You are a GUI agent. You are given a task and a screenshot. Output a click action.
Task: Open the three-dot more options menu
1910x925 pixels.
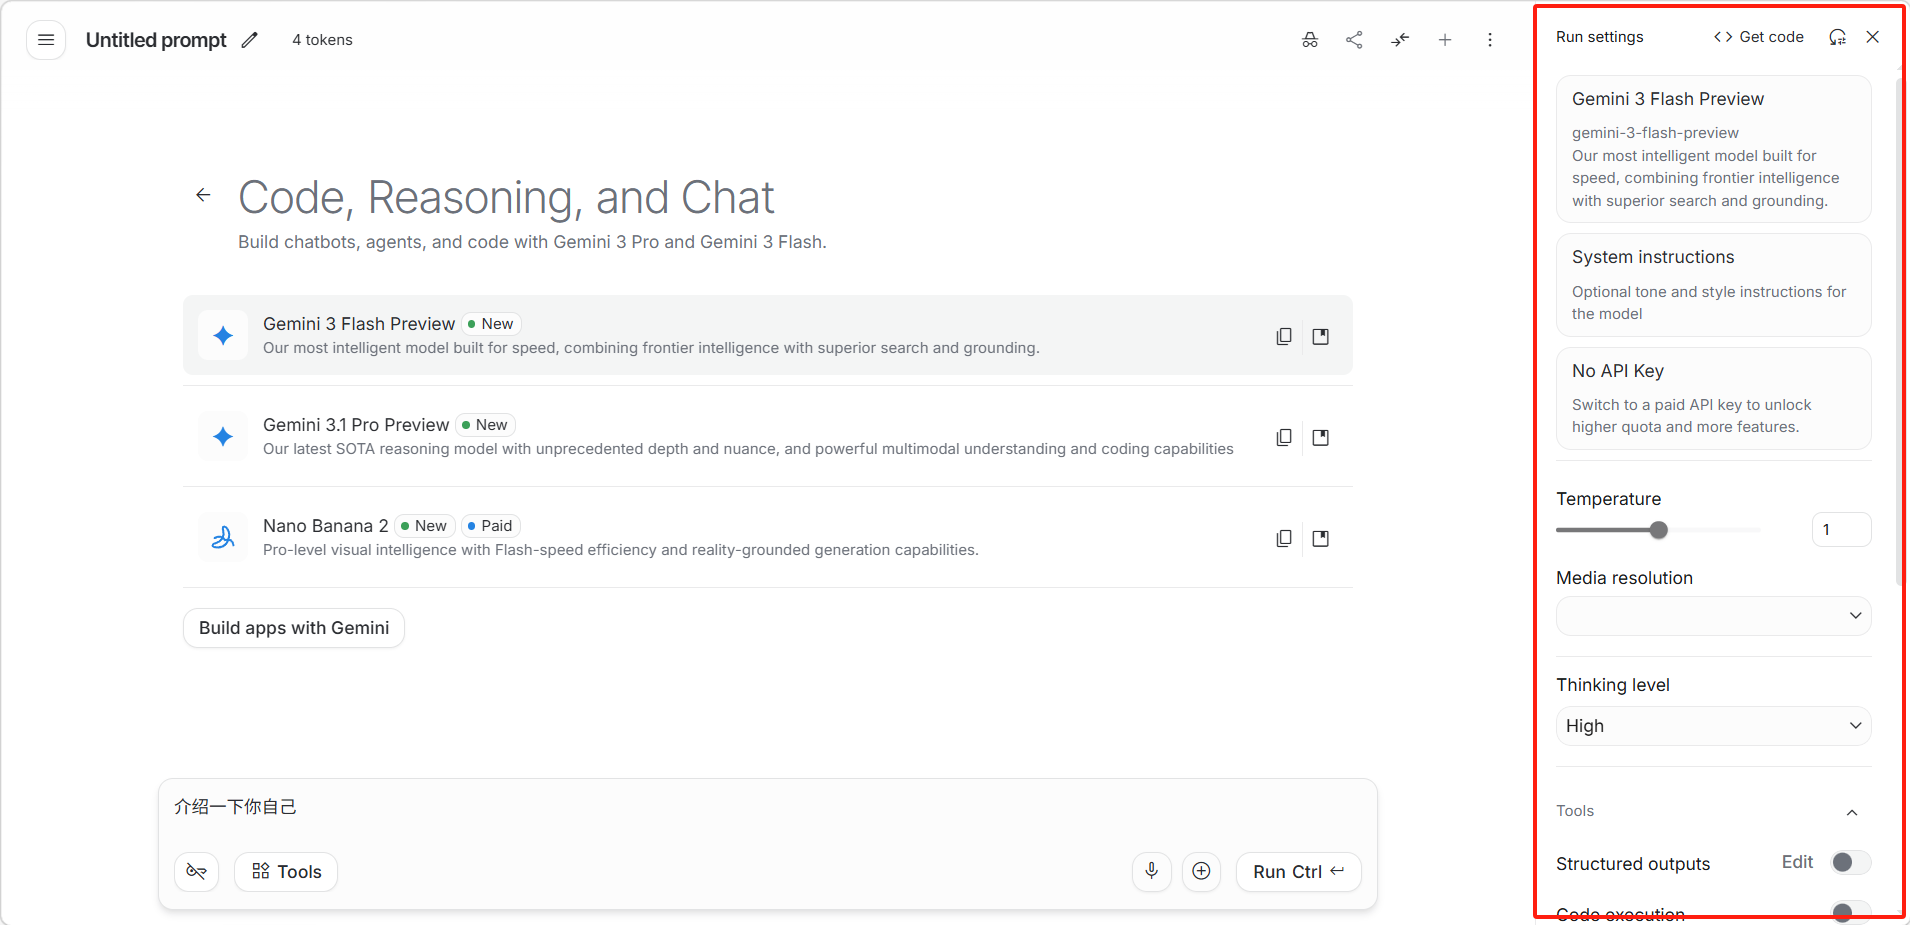(x=1490, y=40)
